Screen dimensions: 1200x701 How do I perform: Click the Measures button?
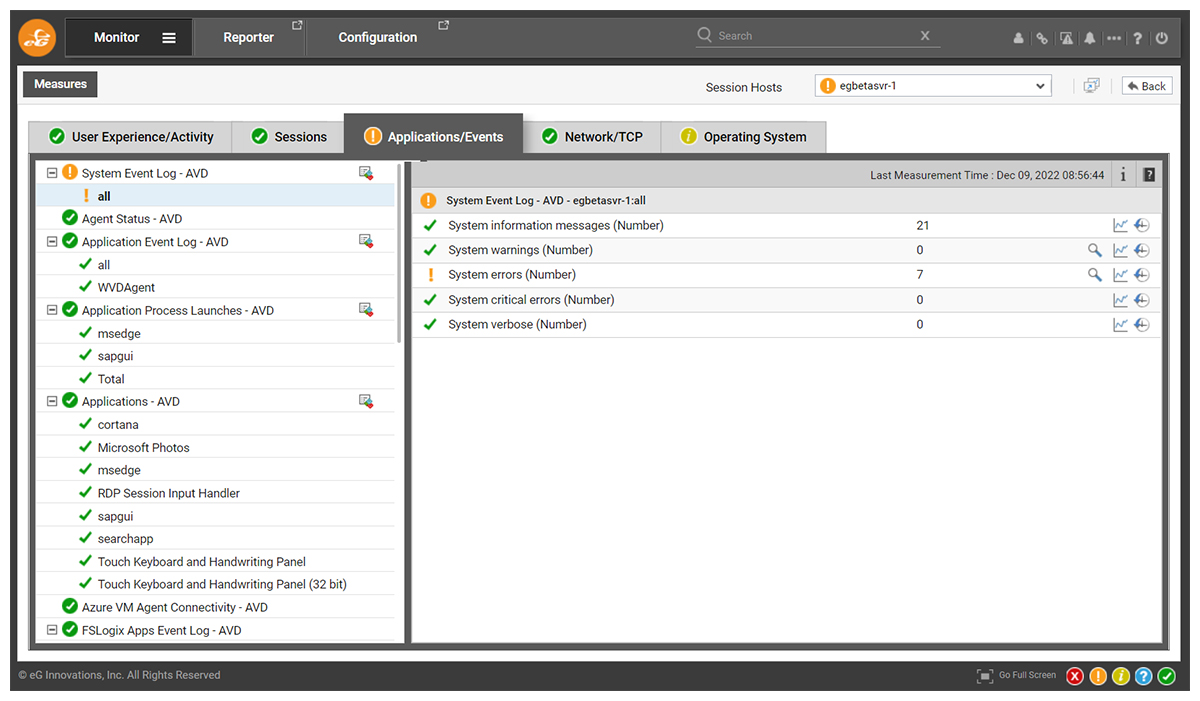coord(60,84)
